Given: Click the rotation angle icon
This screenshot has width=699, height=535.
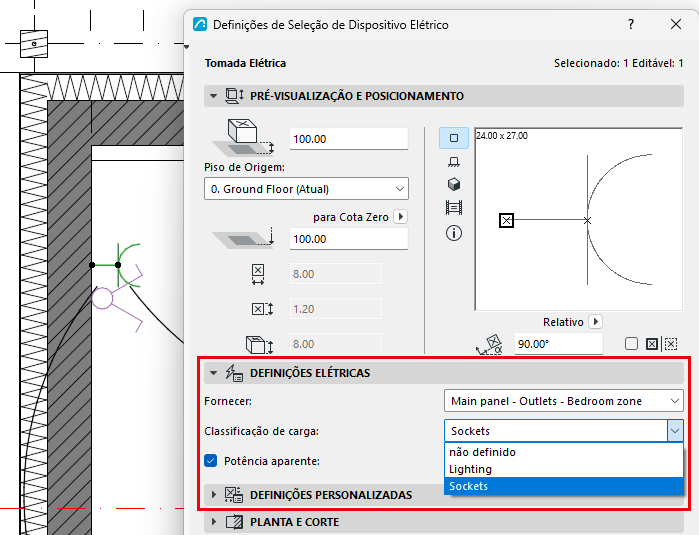Looking at the screenshot, I should (x=489, y=345).
